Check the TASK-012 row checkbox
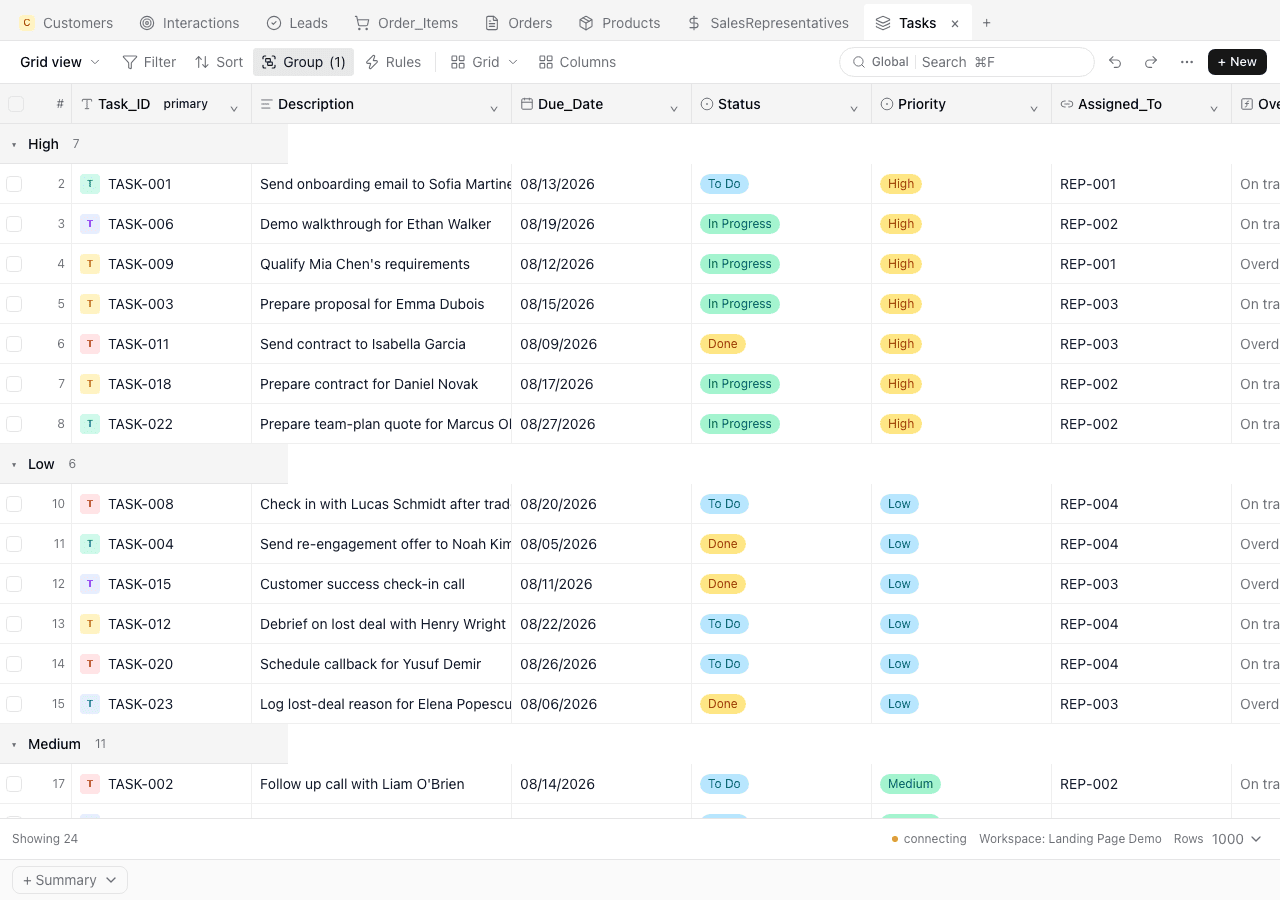Image resolution: width=1280 pixels, height=900 pixels. [14, 624]
